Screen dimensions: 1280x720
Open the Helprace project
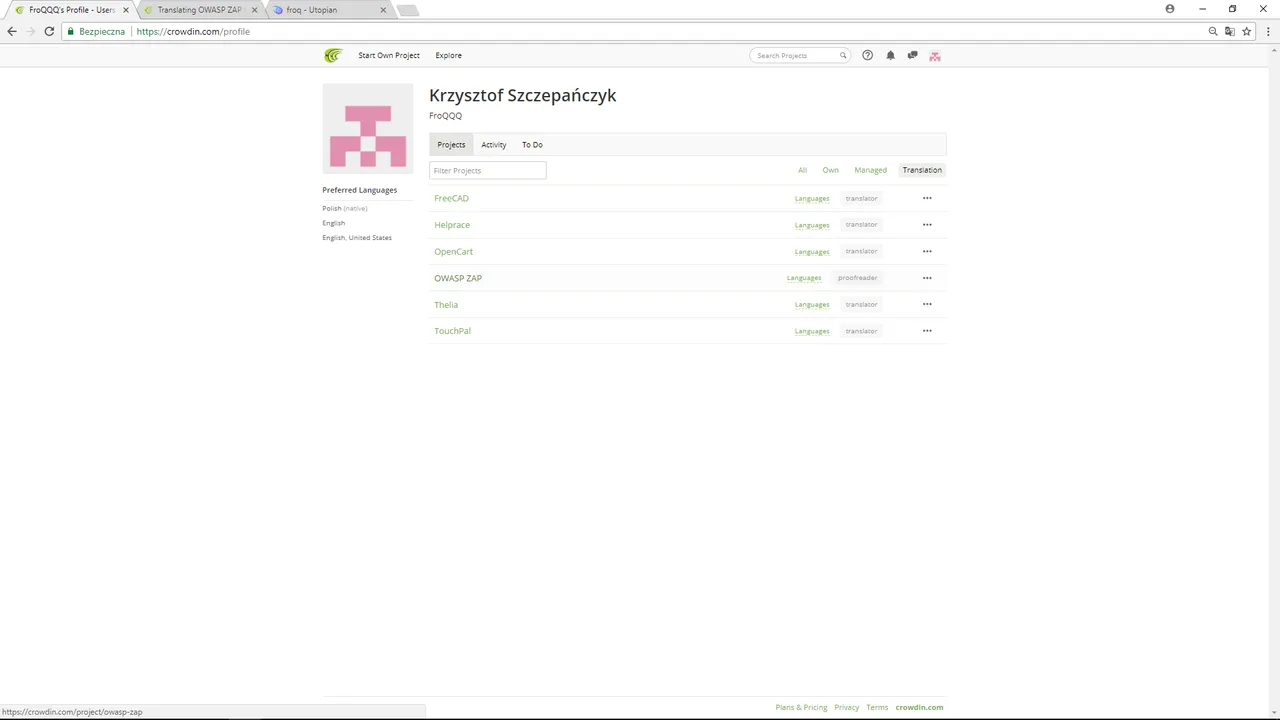(452, 225)
